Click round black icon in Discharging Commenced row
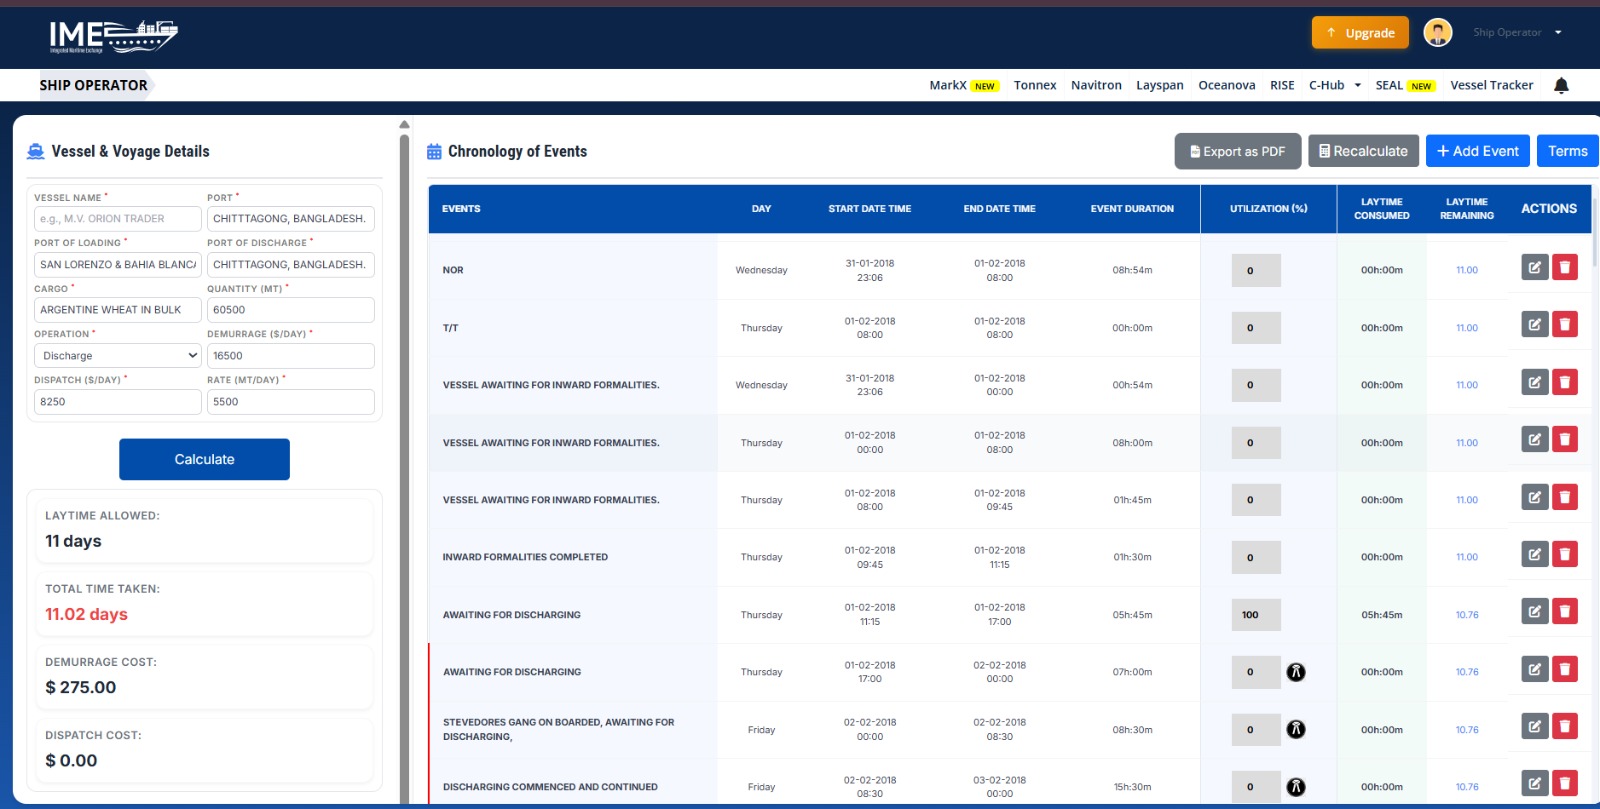Screen dimensions: 1600x809 [1296, 787]
